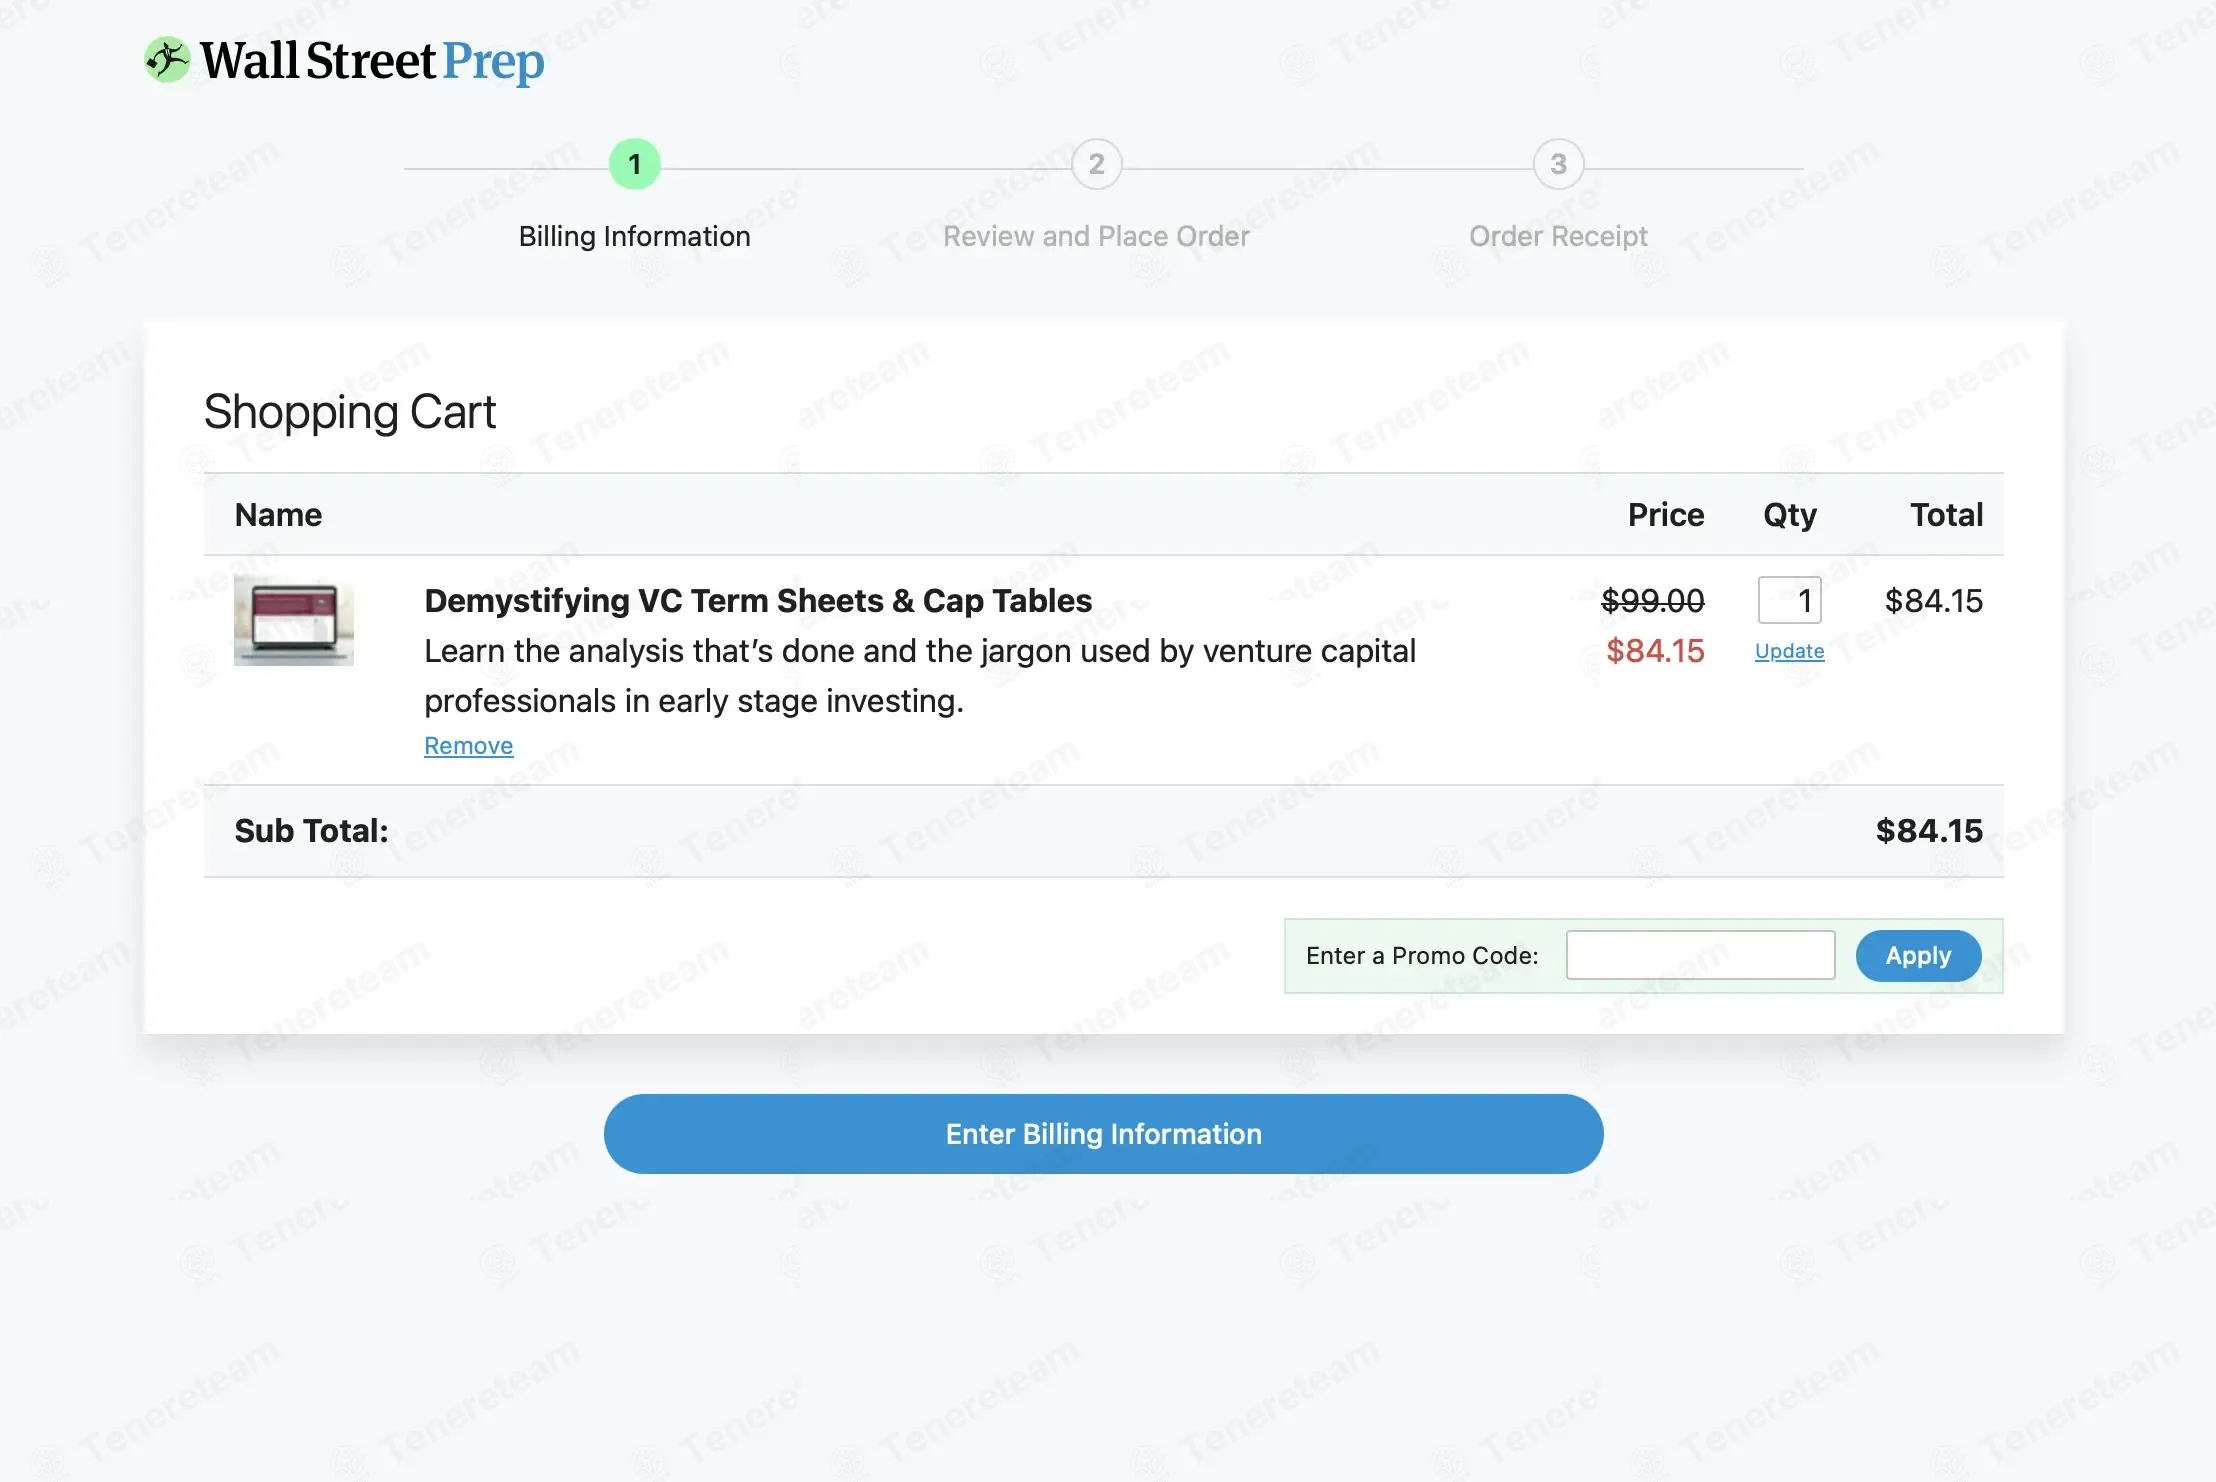Select the step 2 circle indicator
Viewport: 2216px width, 1482px height.
coord(1096,164)
